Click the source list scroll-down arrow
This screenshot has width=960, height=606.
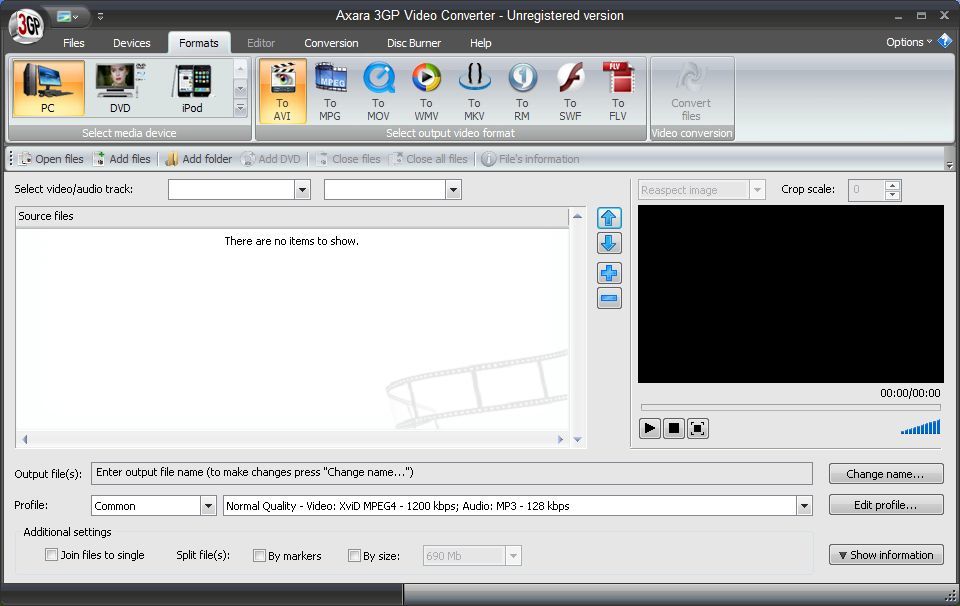pyautogui.click(x=577, y=440)
